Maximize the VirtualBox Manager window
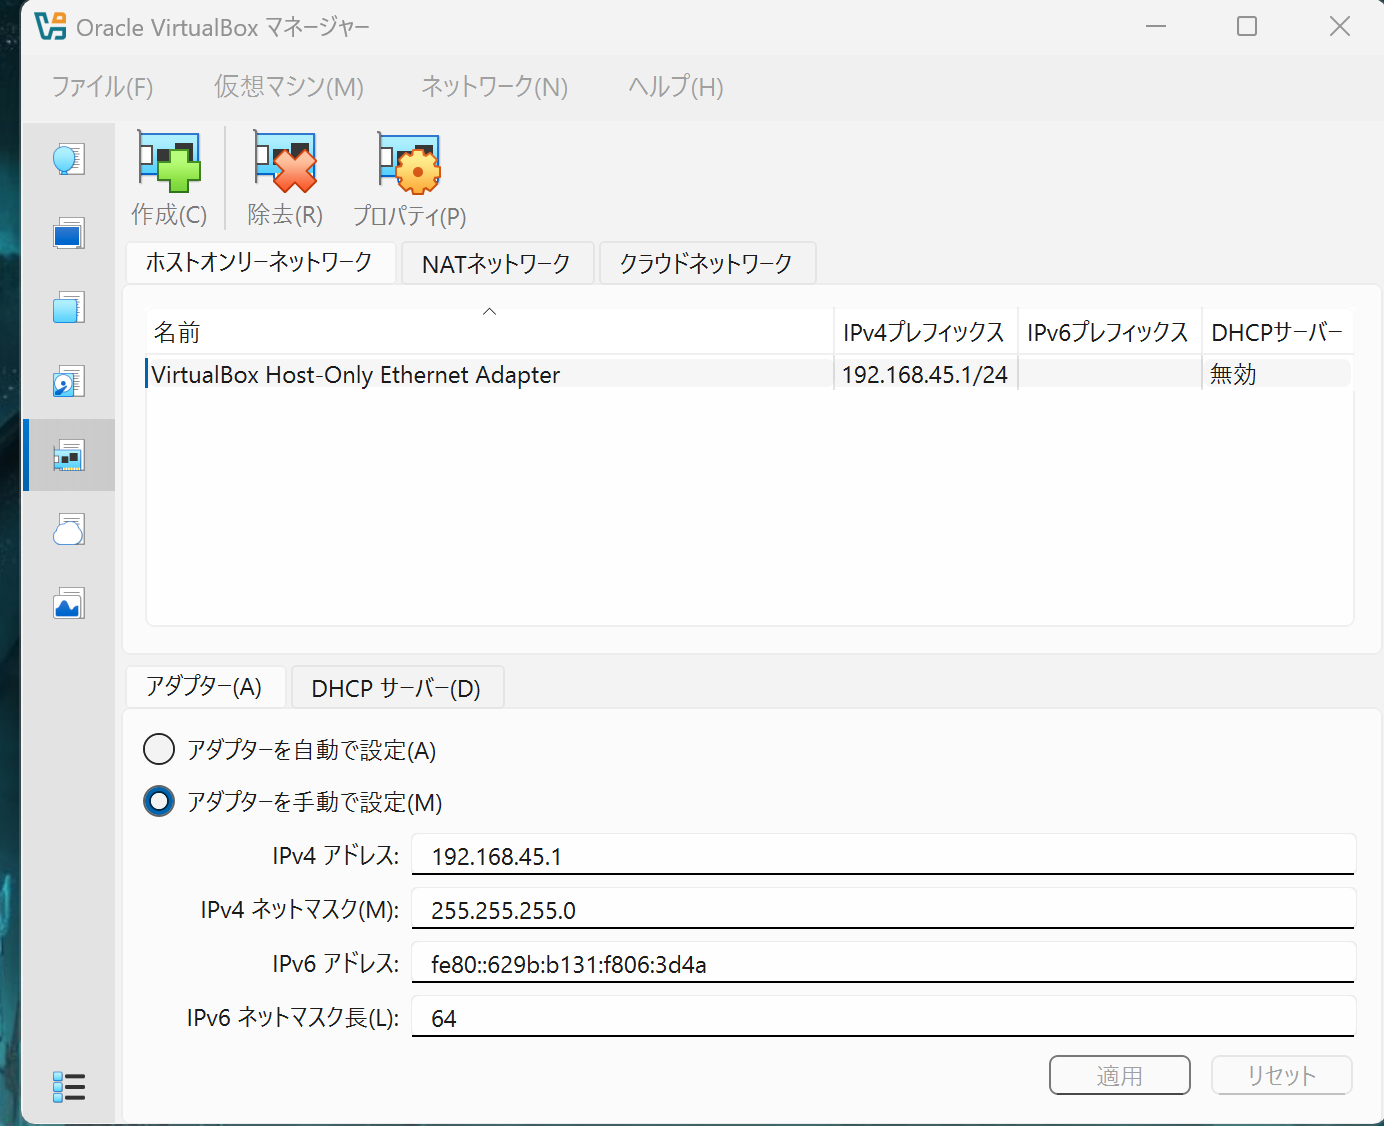Image resolution: width=1384 pixels, height=1126 pixels. (1247, 27)
